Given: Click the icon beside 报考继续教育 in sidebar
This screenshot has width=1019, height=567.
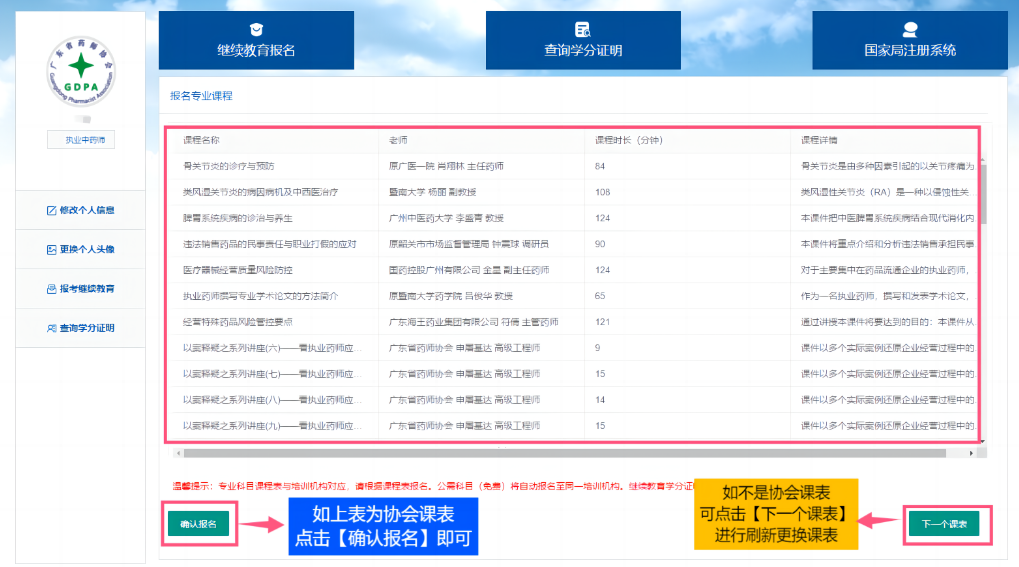Looking at the screenshot, I should pyautogui.click(x=52, y=288).
